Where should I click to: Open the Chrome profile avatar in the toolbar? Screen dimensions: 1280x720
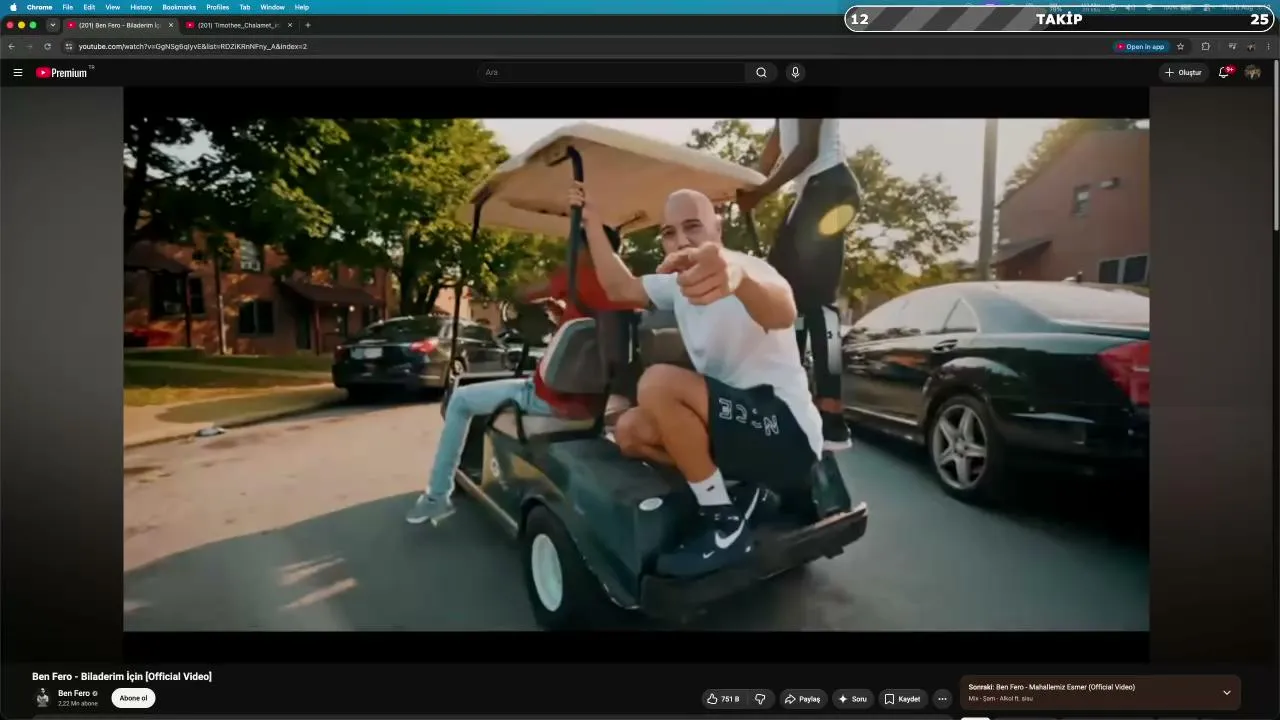click(1251, 46)
